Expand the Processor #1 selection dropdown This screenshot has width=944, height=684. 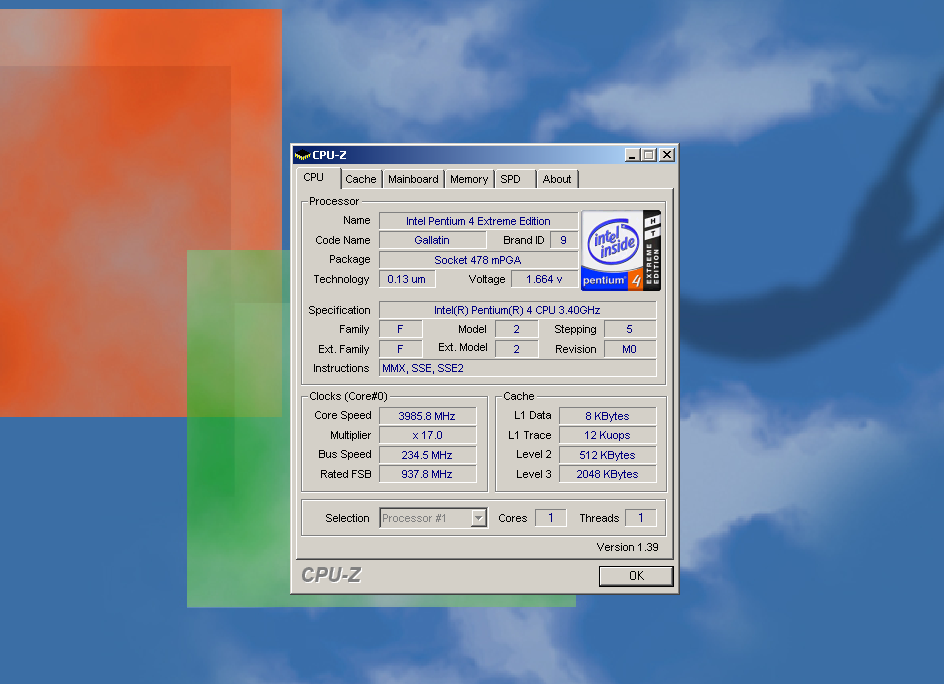478,518
